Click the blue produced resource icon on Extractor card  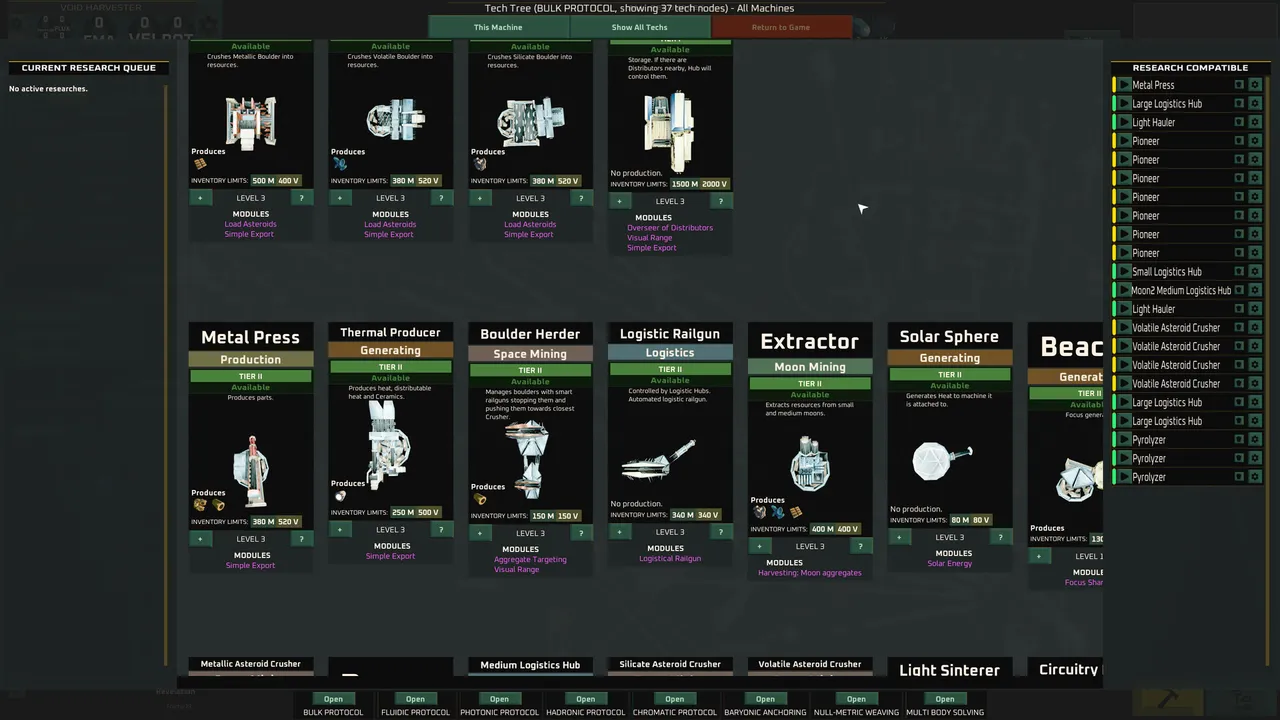pos(778,512)
